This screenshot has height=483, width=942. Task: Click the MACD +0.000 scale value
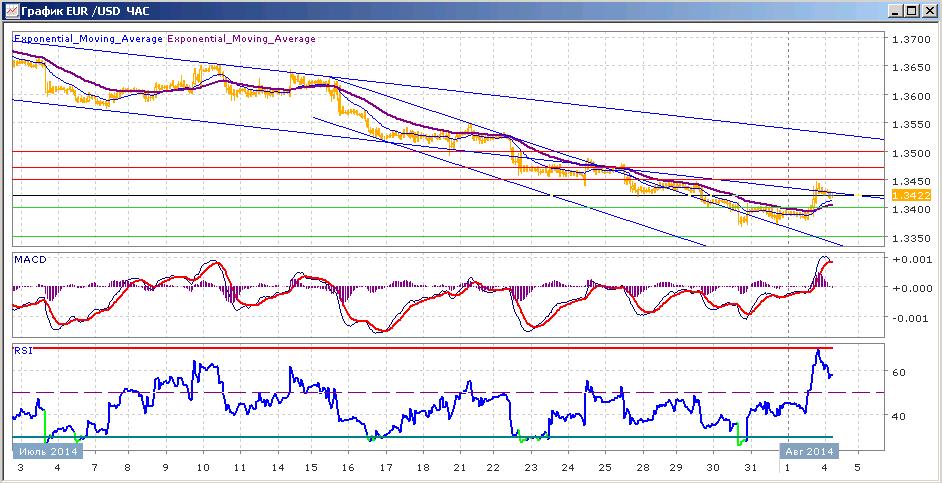coord(913,289)
